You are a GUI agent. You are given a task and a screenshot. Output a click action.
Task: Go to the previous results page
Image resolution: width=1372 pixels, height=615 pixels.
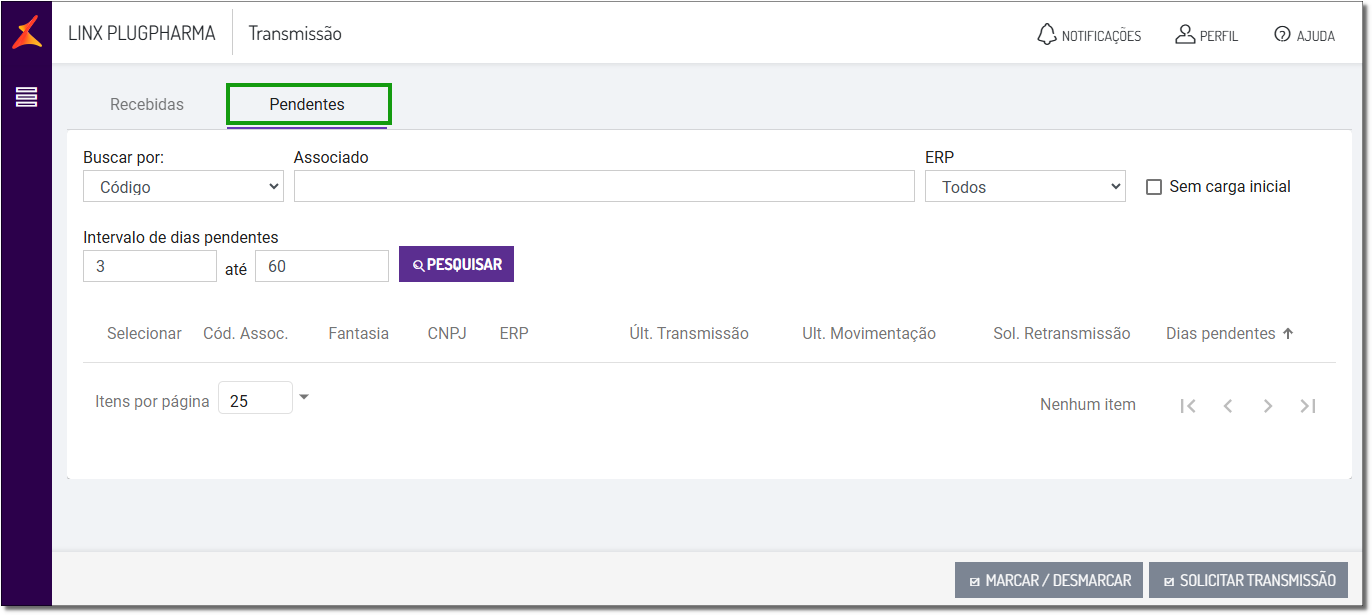(1228, 405)
